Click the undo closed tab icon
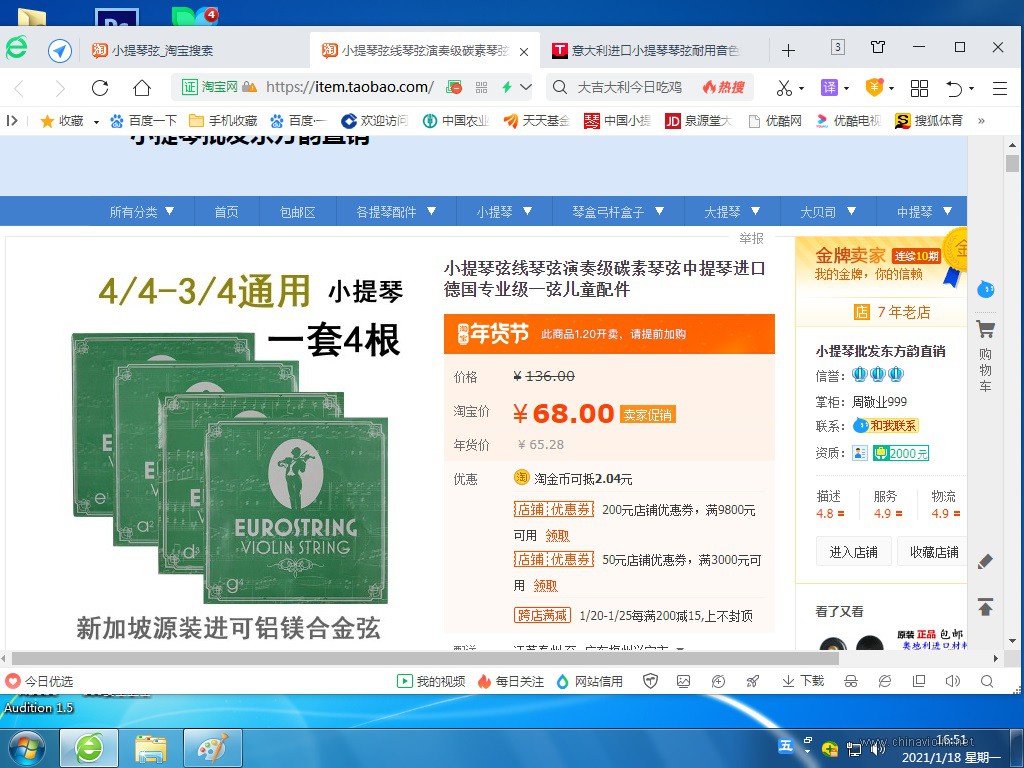 [x=954, y=88]
